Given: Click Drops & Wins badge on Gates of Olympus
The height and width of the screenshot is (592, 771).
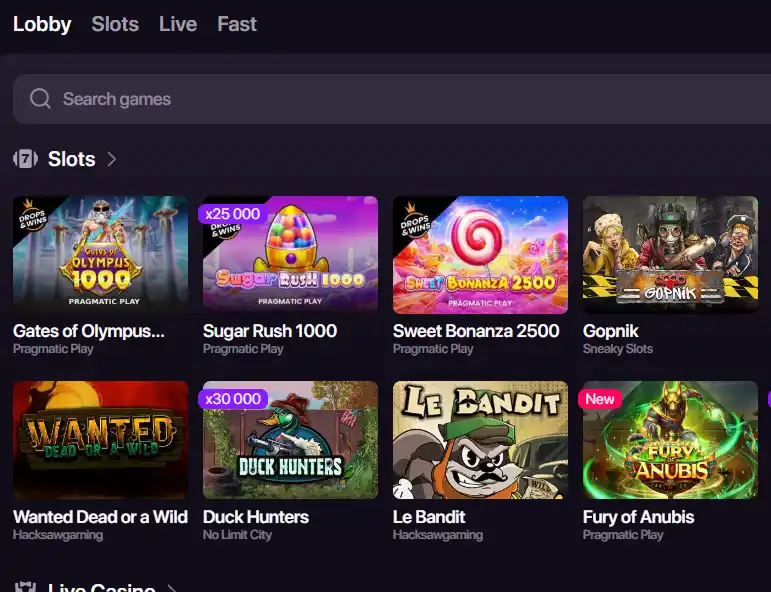Looking at the screenshot, I should (32, 216).
